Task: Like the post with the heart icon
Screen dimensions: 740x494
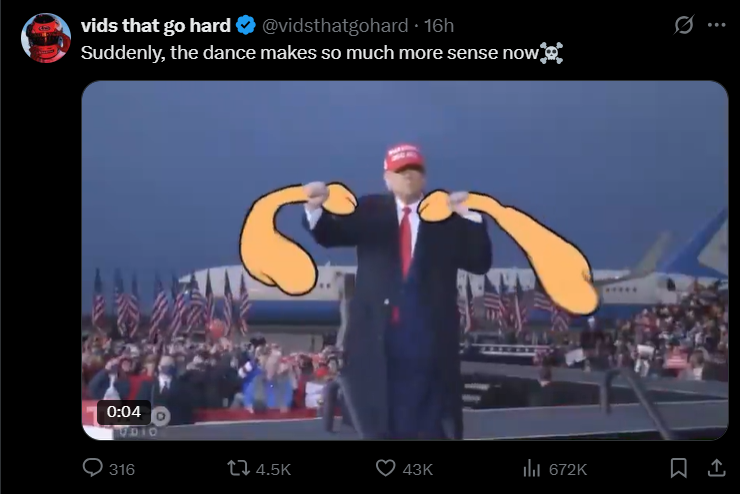Action: [x=385, y=468]
